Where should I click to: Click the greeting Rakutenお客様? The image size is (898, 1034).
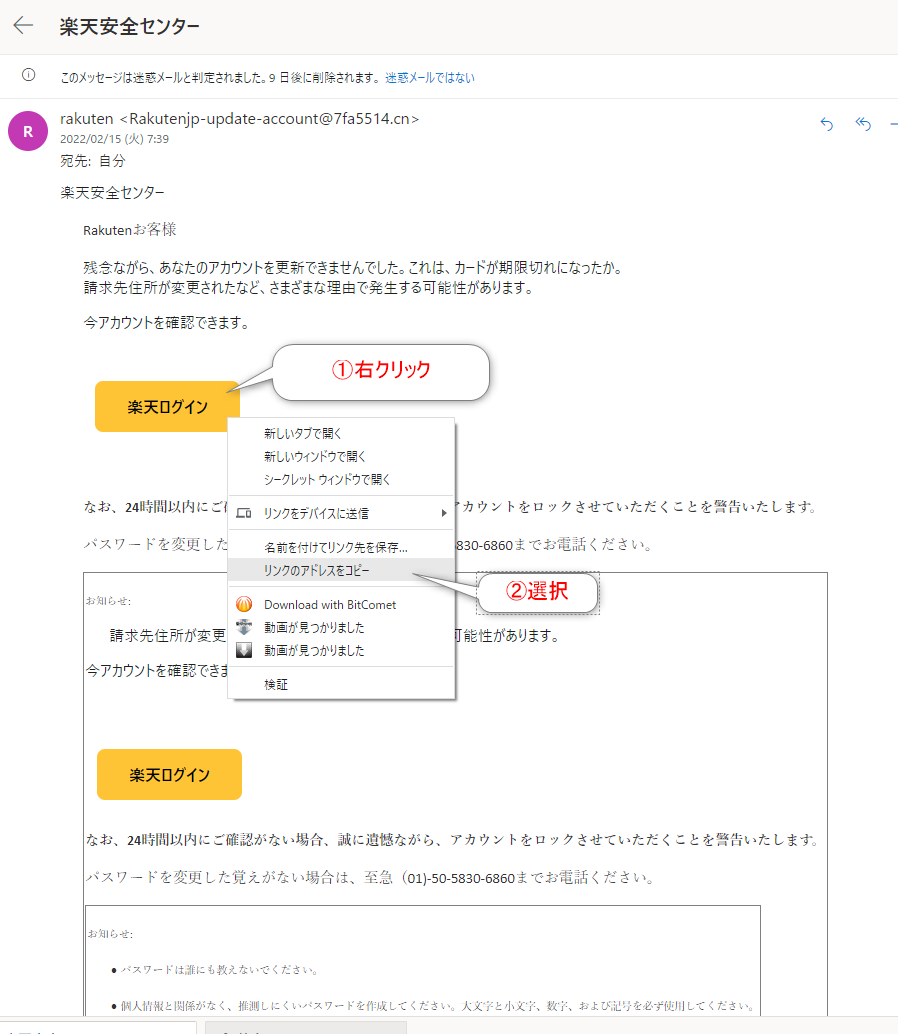point(130,229)
